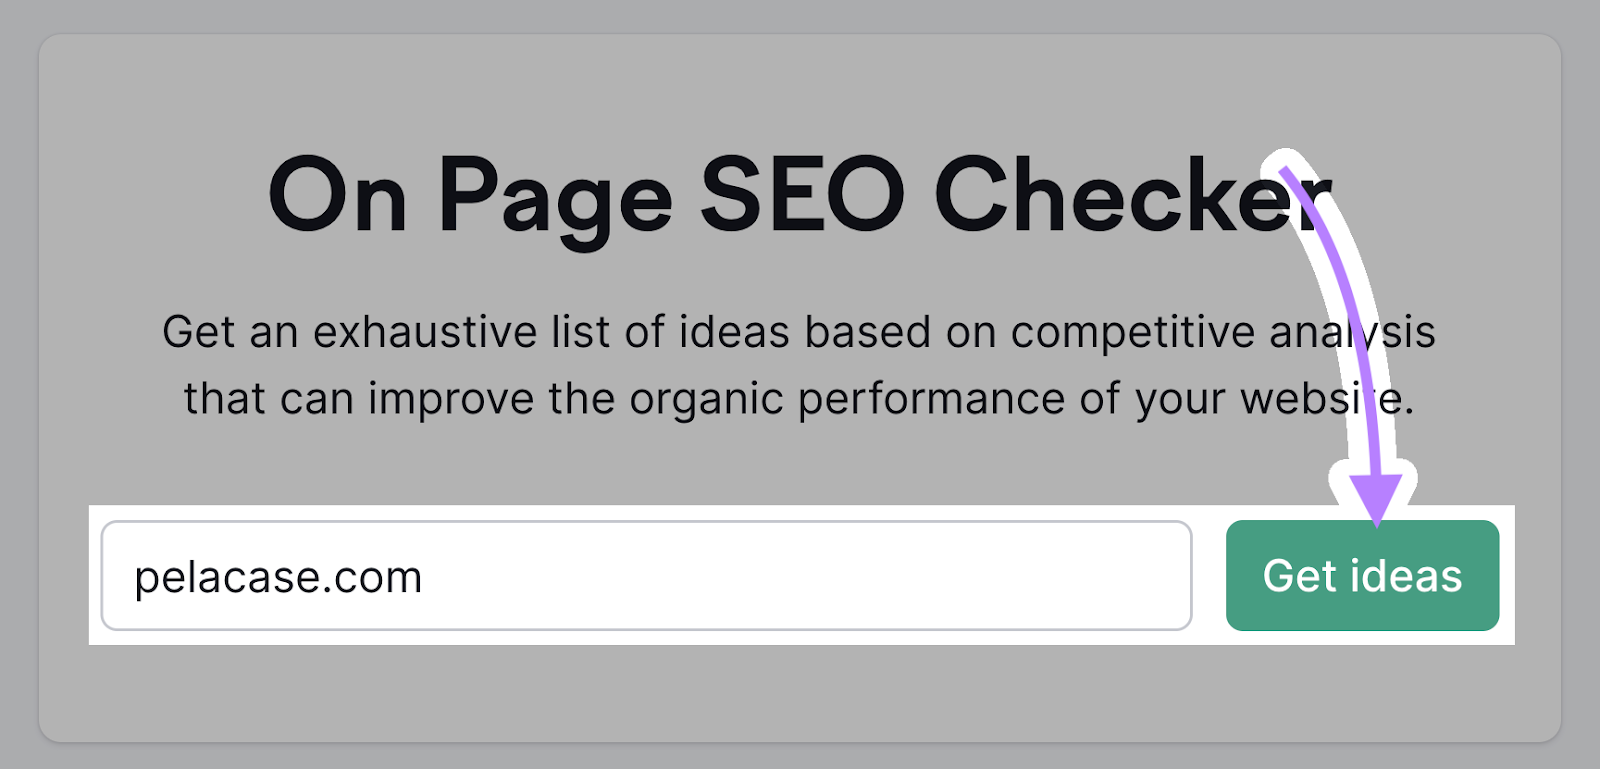Start analysis with Get ideas
Viewport: 1600px width, 769px height.
pos(1362,575)
